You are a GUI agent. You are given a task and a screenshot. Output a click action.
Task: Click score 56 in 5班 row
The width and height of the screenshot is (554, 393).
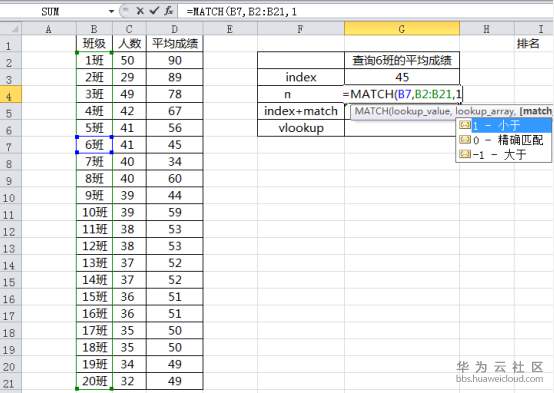(175, 128)
